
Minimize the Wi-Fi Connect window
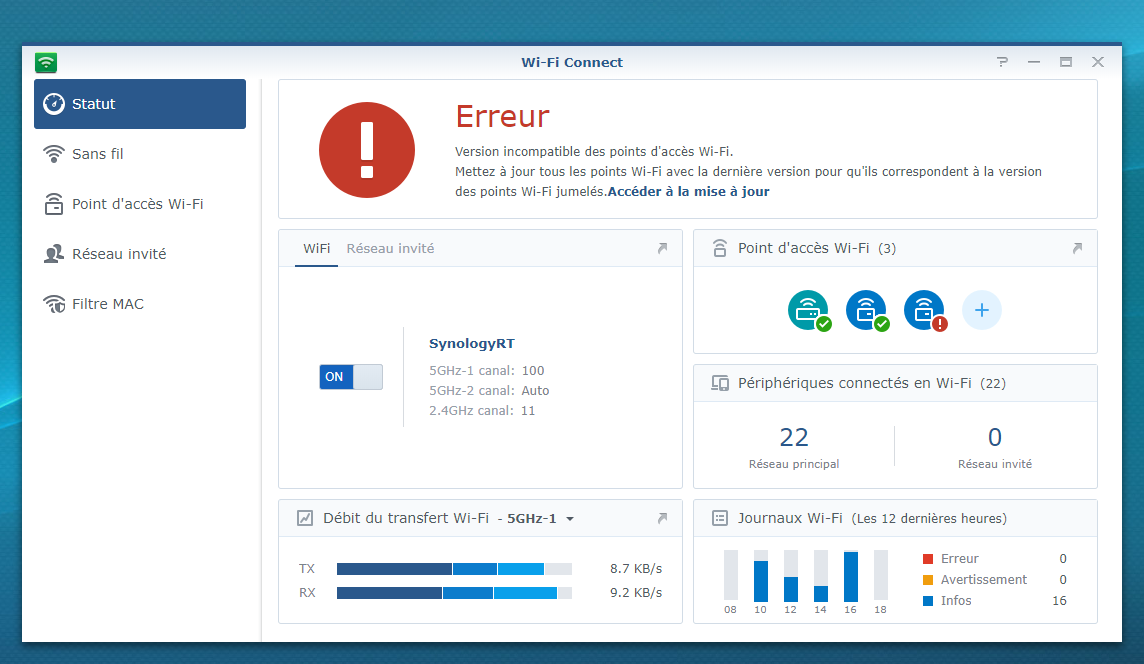coord(1034,62)
